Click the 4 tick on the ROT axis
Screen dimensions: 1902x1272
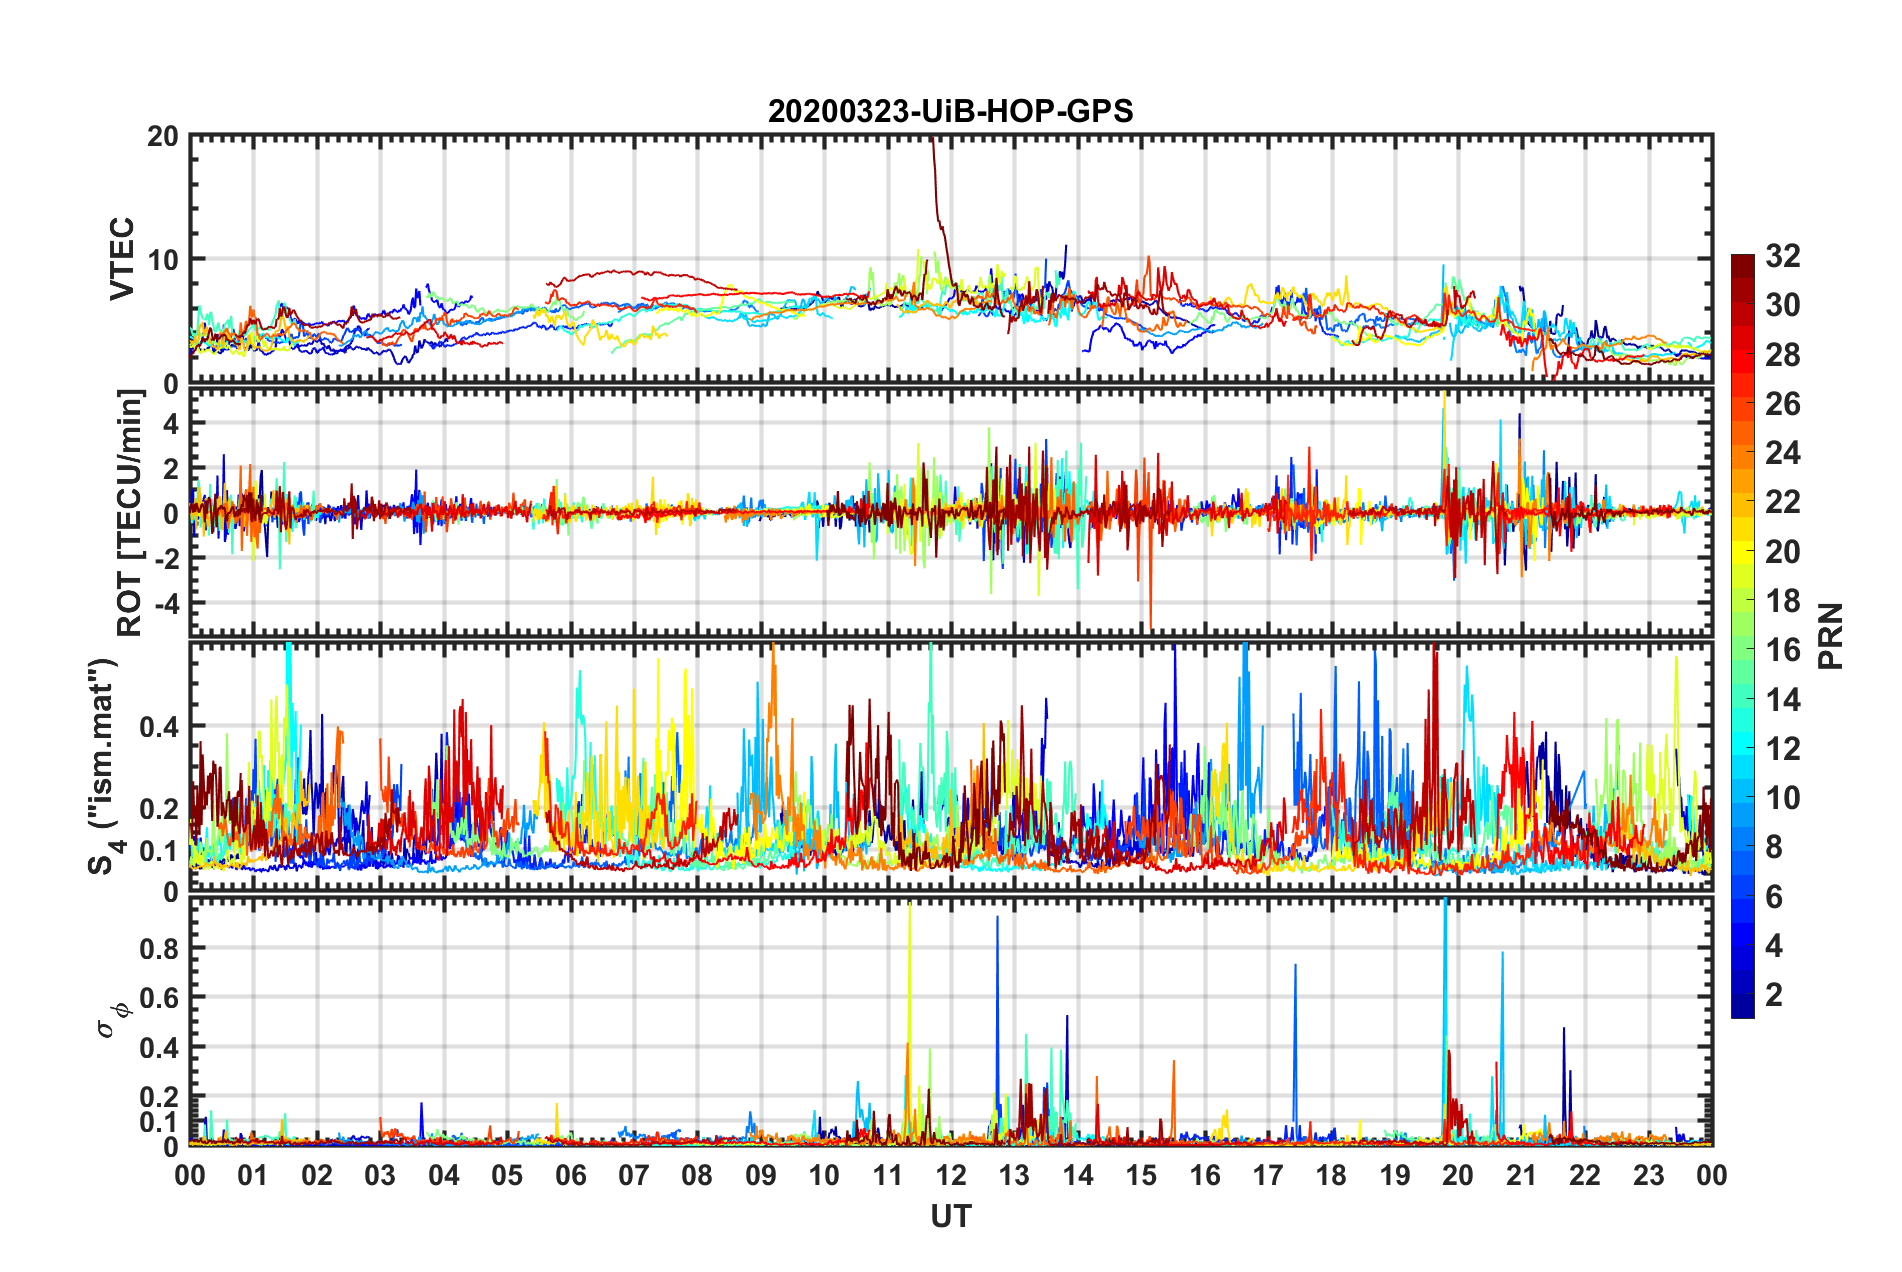pyautogui.click(x=171, y=424)
